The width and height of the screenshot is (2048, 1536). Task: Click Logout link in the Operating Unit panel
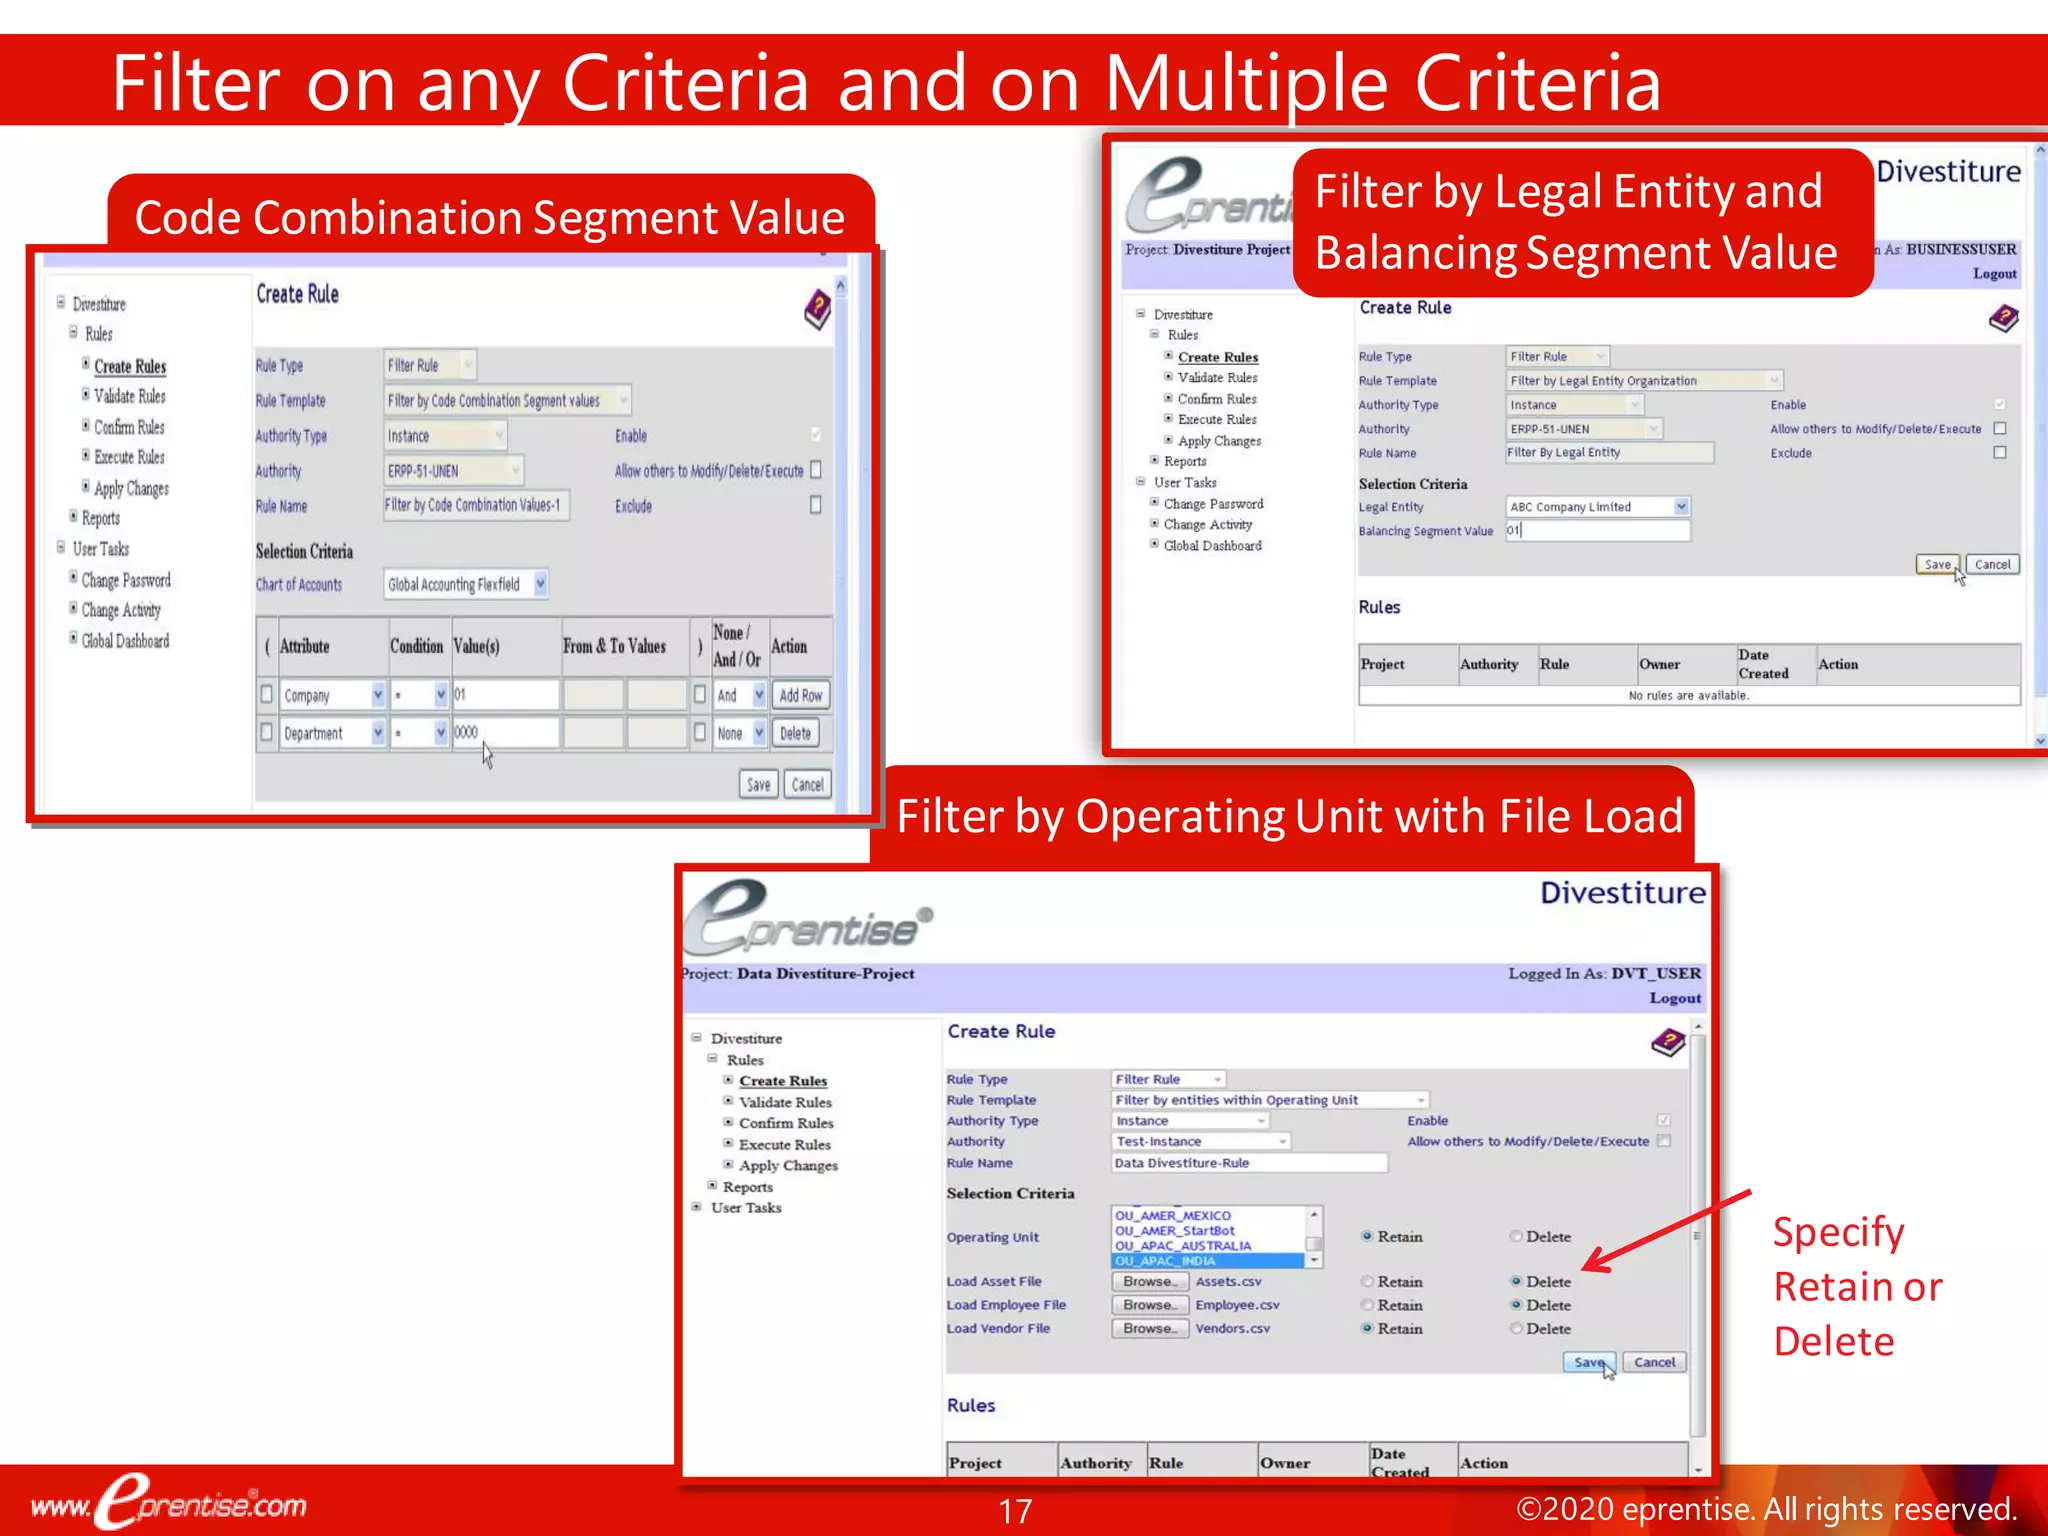tap(1674, 998)
